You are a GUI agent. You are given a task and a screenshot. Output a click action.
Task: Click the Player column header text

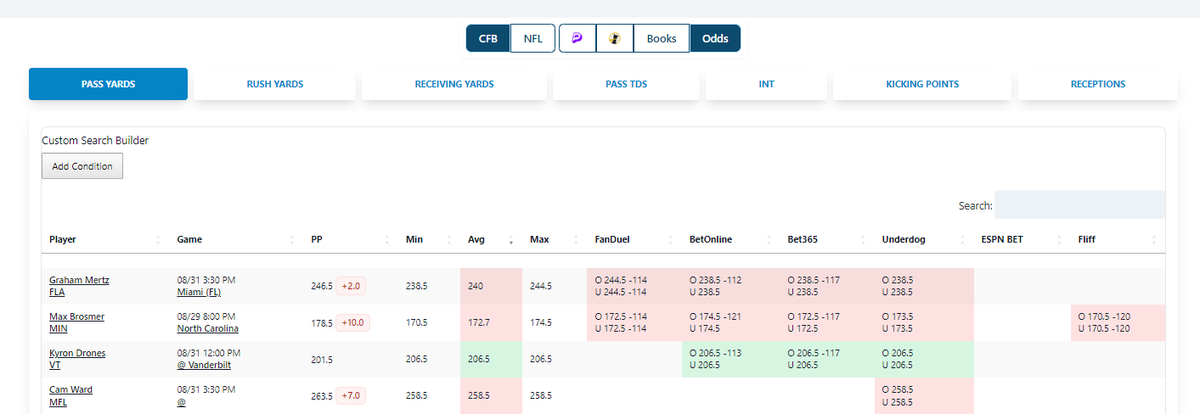[x=63, y=240]
